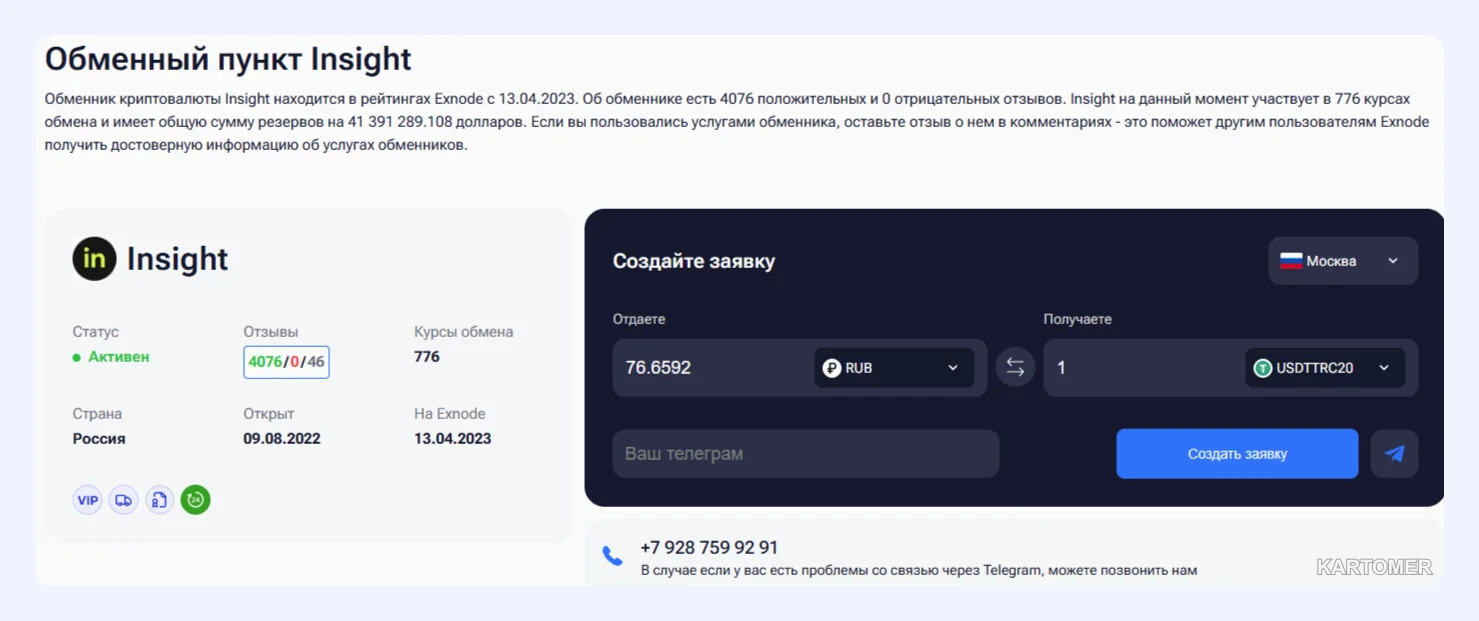Click the USDT Tether coin icon

click(x=1263, y=368)
